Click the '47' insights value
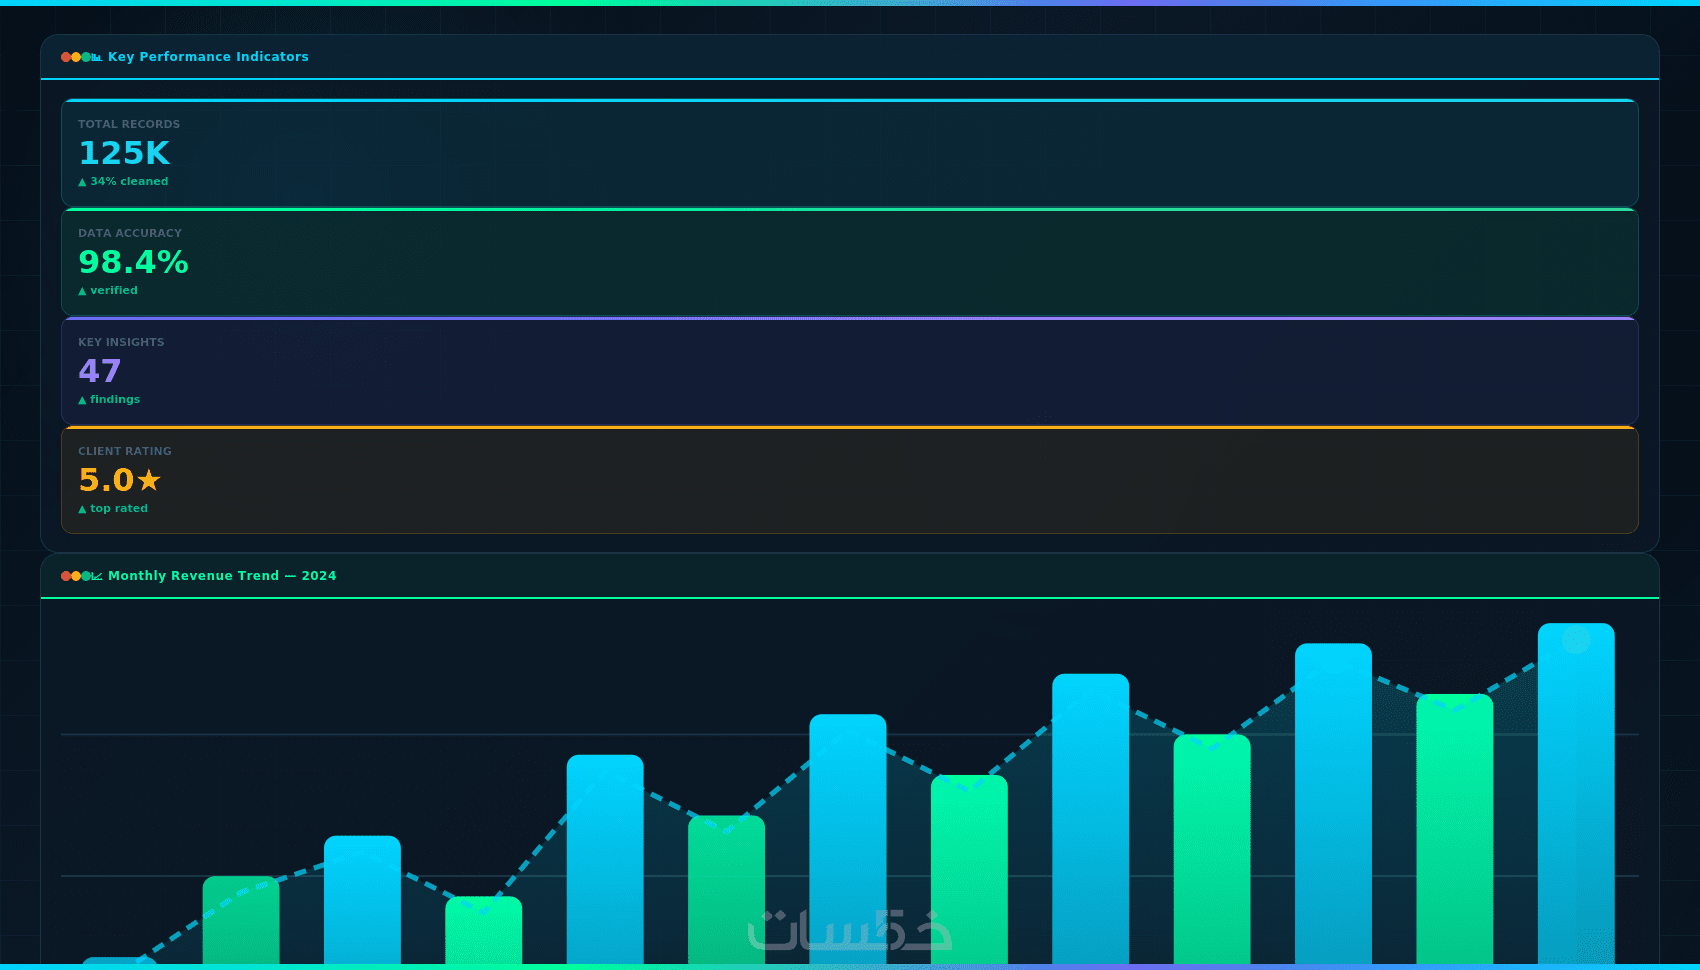 point(100,371)
